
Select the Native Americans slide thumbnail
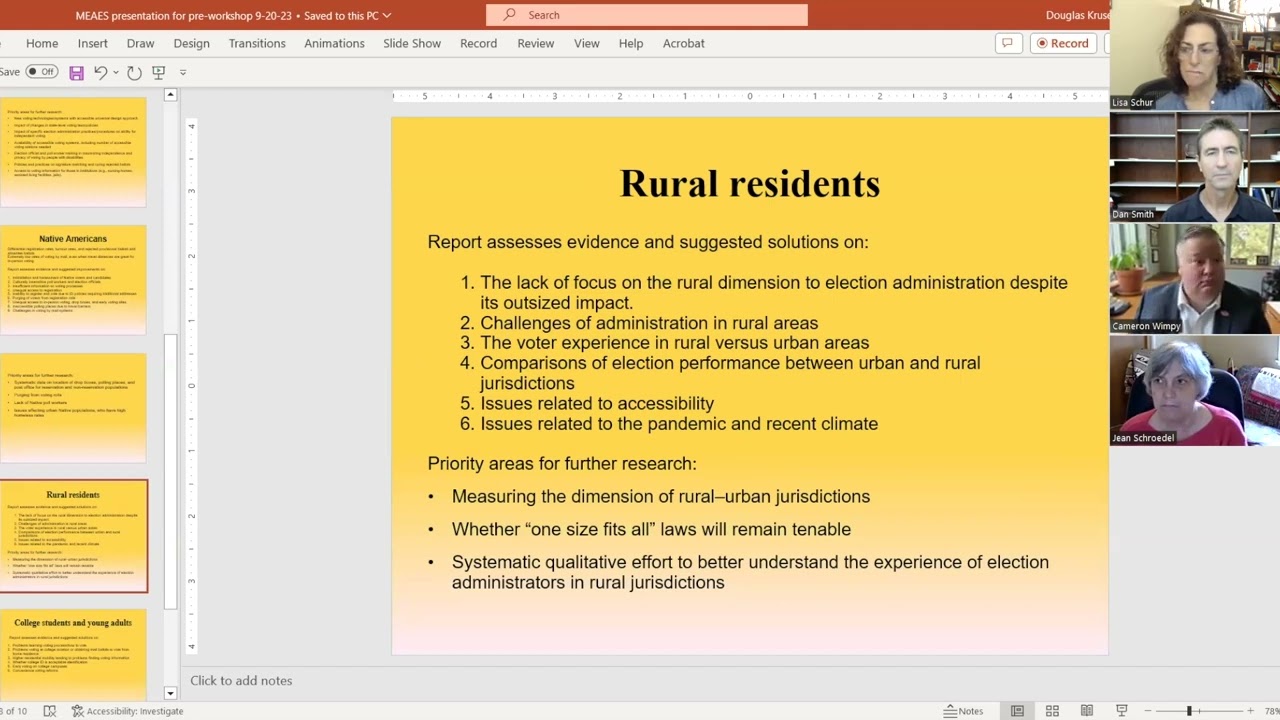73,280
